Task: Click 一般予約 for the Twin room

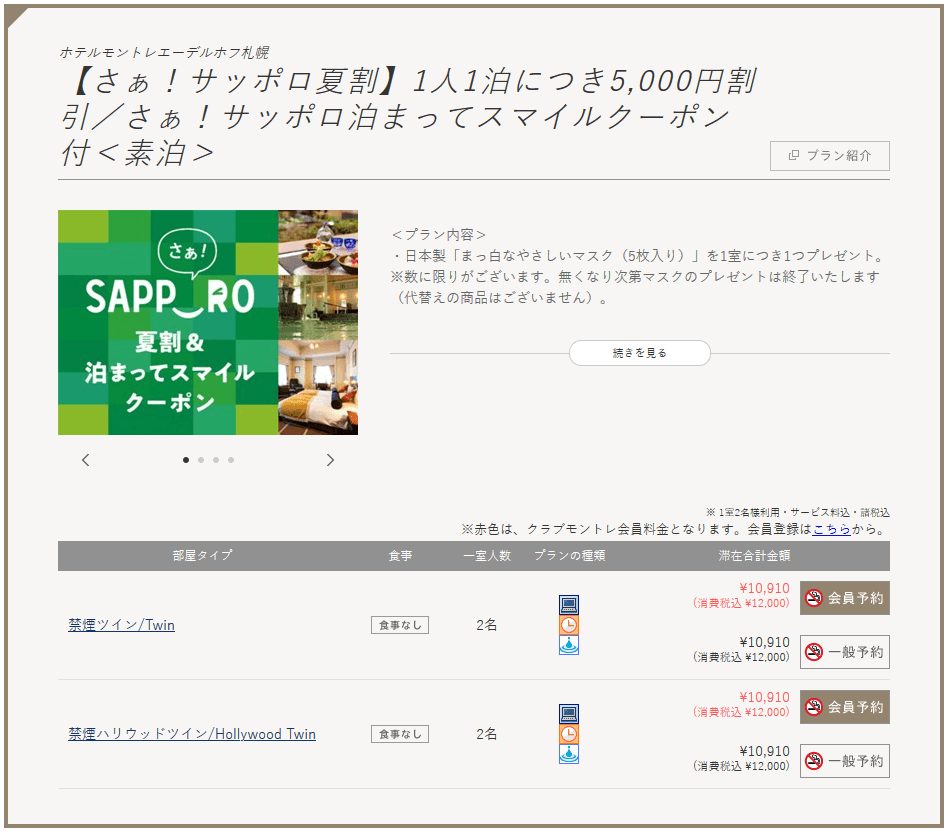Action: point(844,652)
